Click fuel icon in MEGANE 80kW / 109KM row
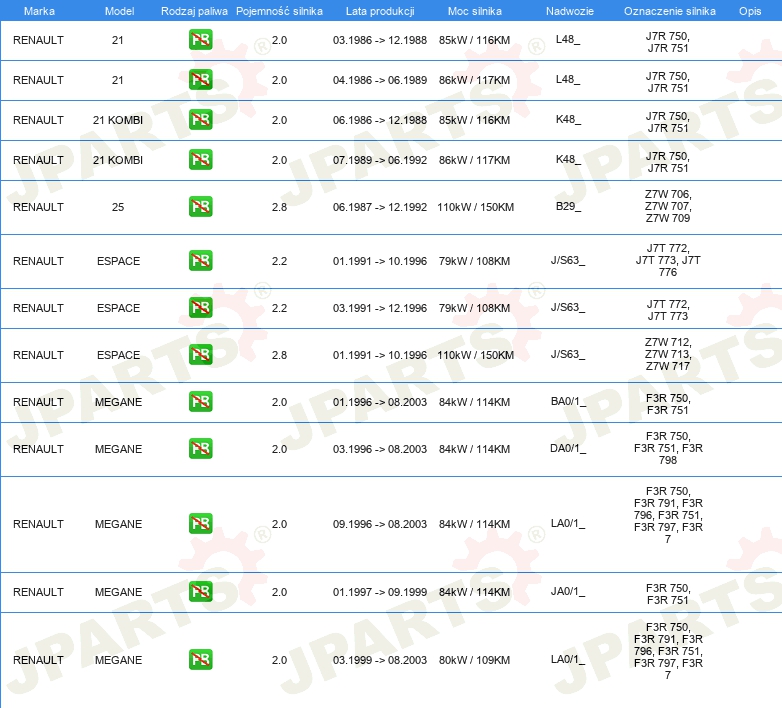Screen dimensions: 782x708 coord(200,659)
